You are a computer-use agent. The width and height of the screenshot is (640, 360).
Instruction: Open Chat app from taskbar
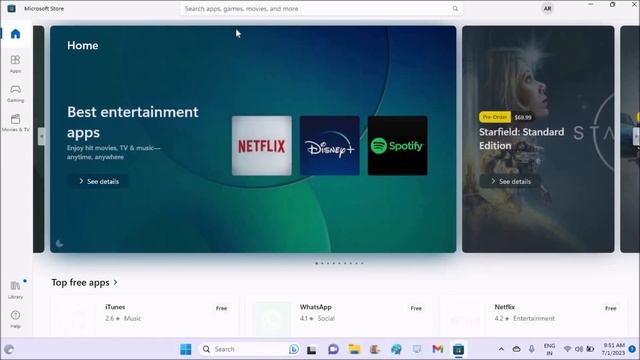pyautogui.click(x=333, y=349)
